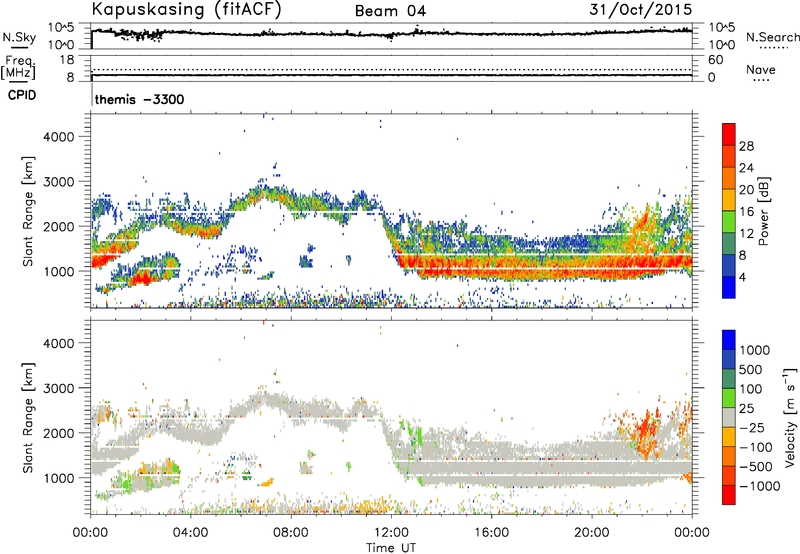Click the 16 label on the power colorbar
800x554 pixels.
tap(746, 212)
